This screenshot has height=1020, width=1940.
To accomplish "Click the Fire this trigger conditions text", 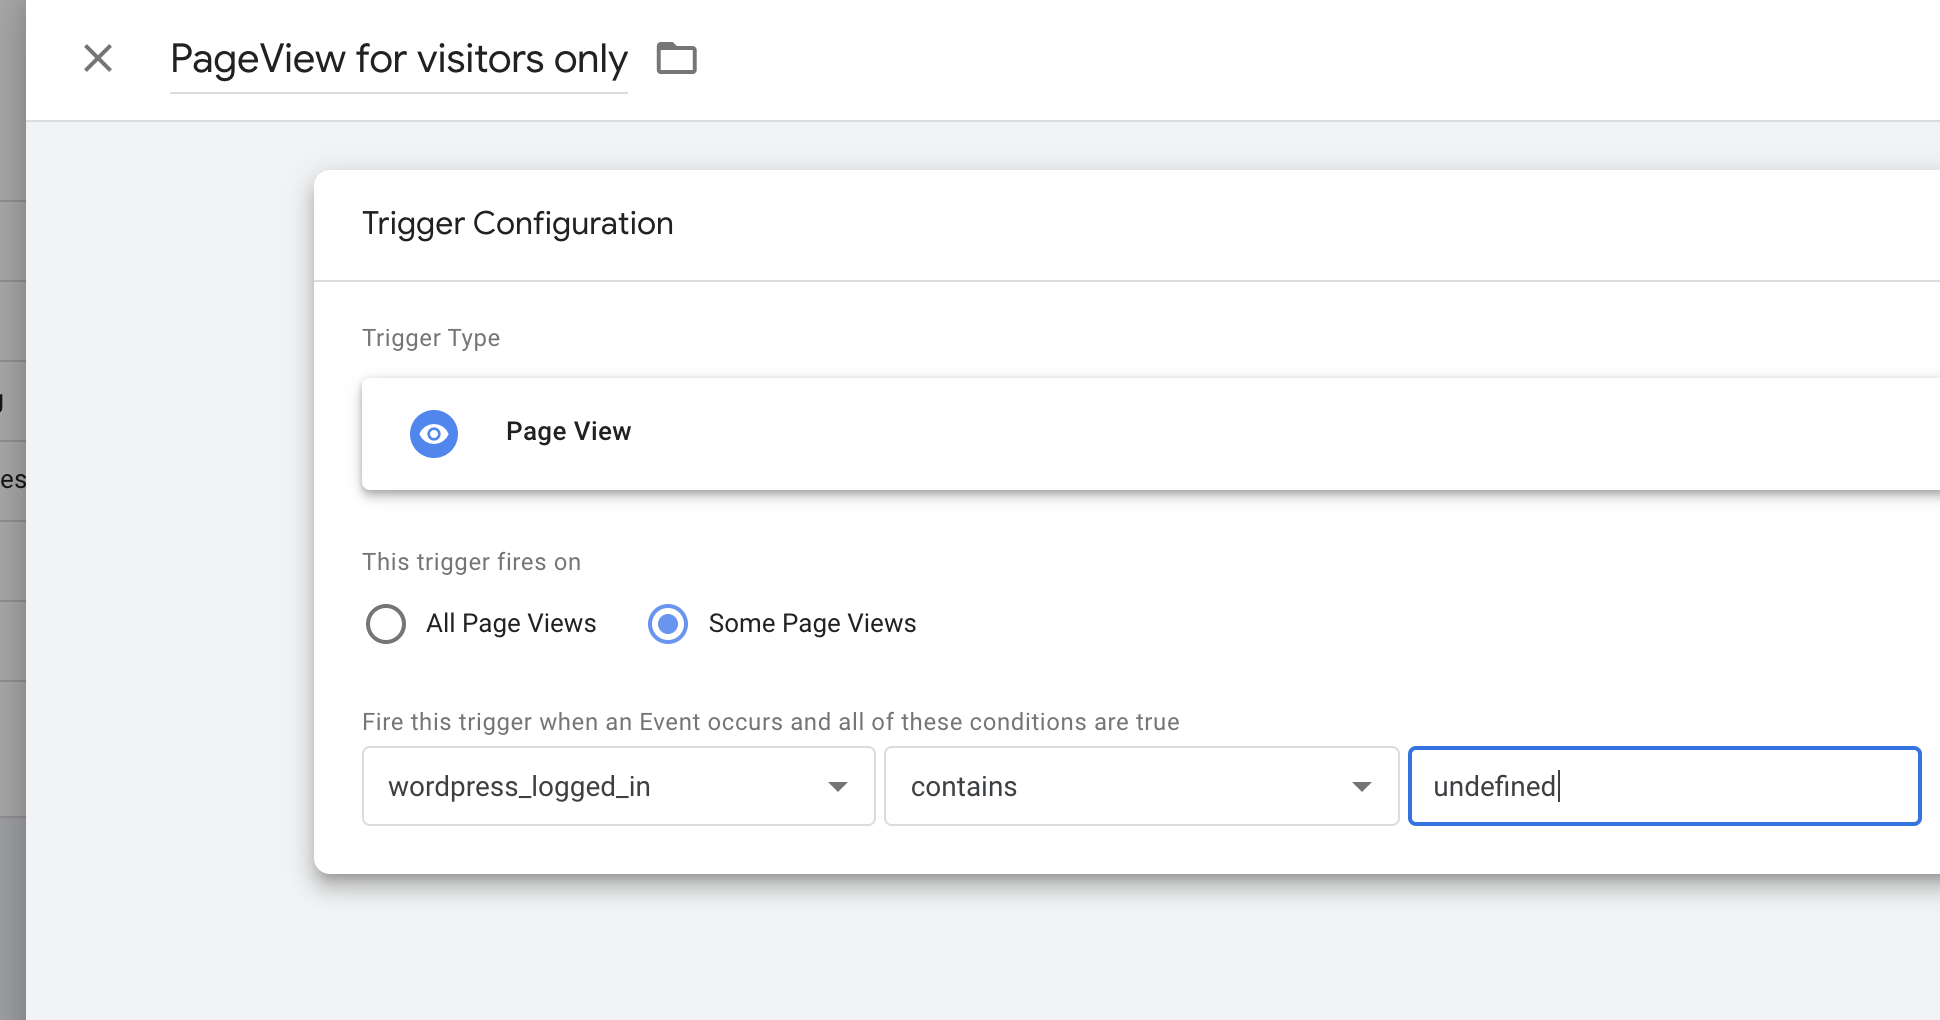I will pyautogui.click(x=771, y=722).
